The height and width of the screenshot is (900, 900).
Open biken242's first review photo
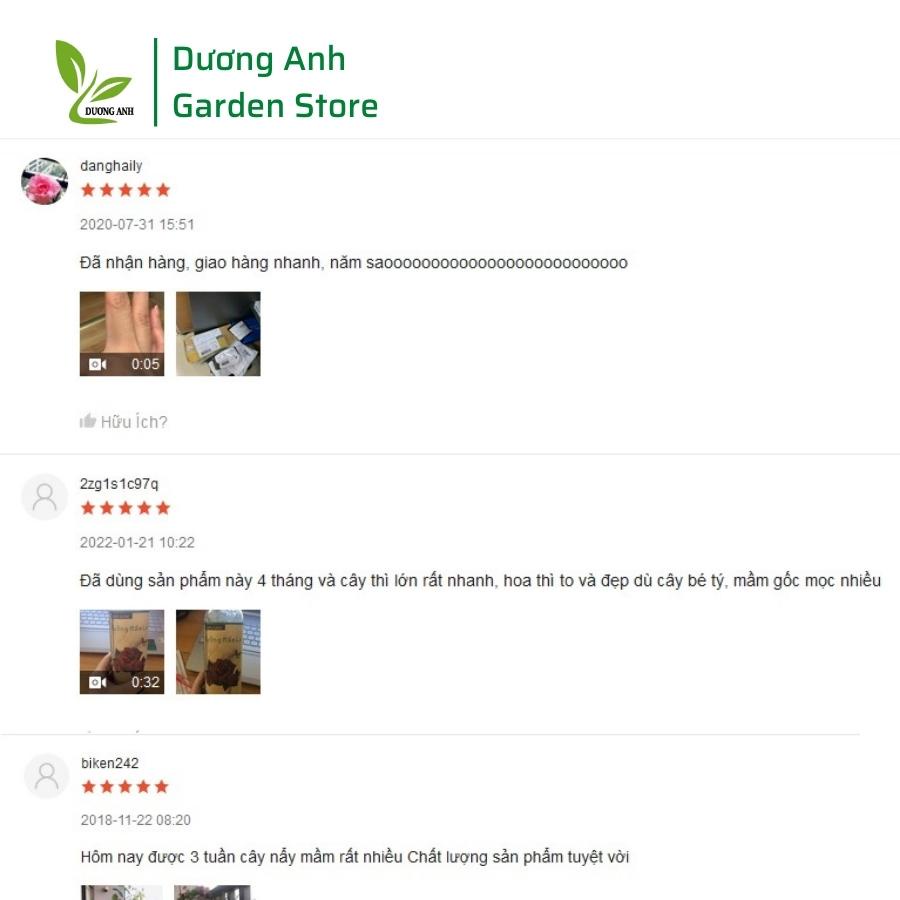[x=121, y=893]
